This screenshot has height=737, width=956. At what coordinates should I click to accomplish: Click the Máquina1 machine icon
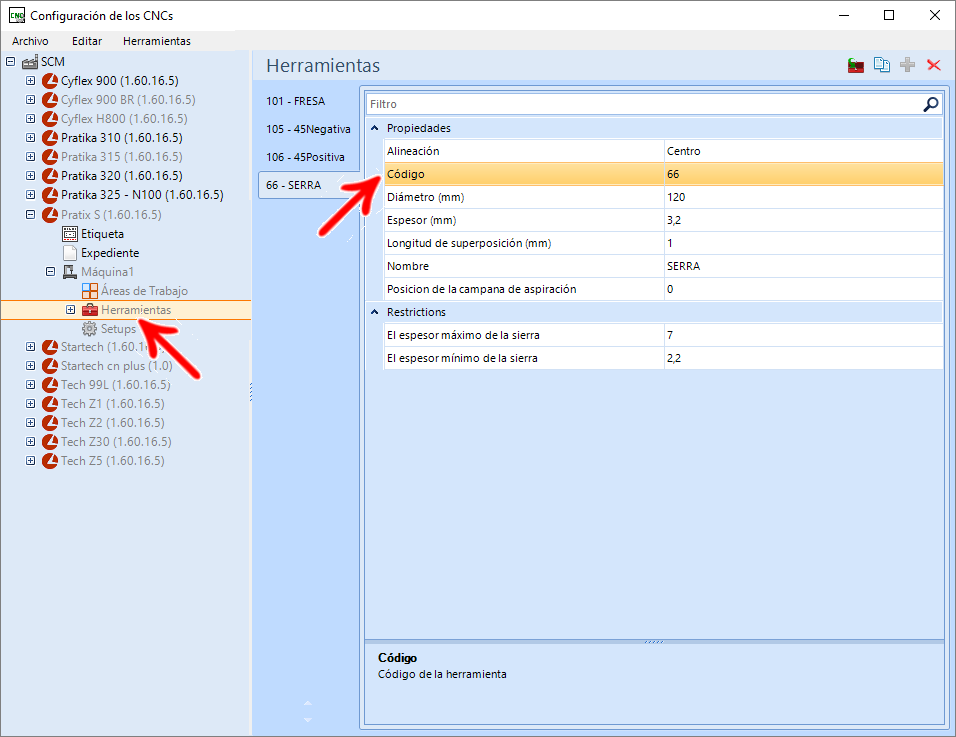(70, 272)
